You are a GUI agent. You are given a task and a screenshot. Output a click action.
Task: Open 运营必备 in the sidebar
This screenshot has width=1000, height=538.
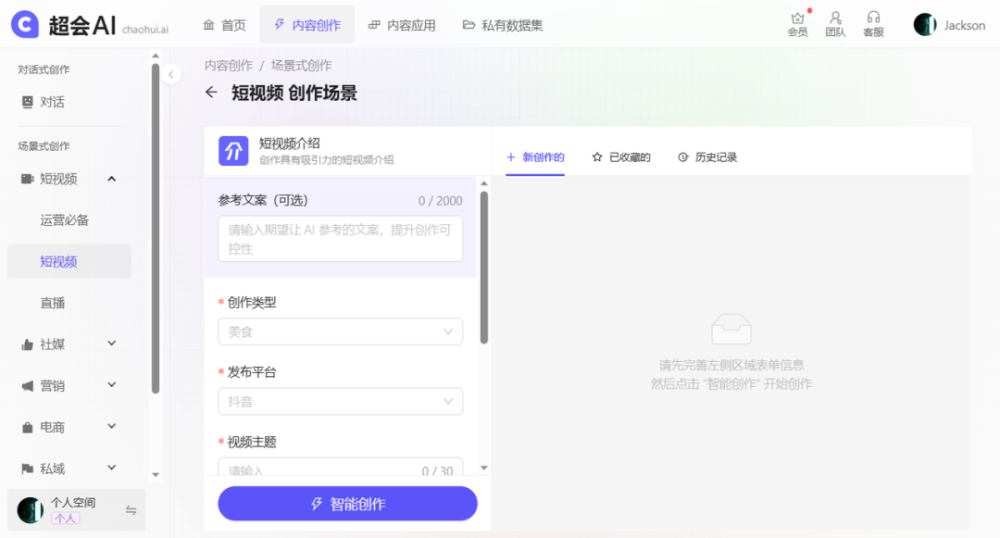click(64, 220)
